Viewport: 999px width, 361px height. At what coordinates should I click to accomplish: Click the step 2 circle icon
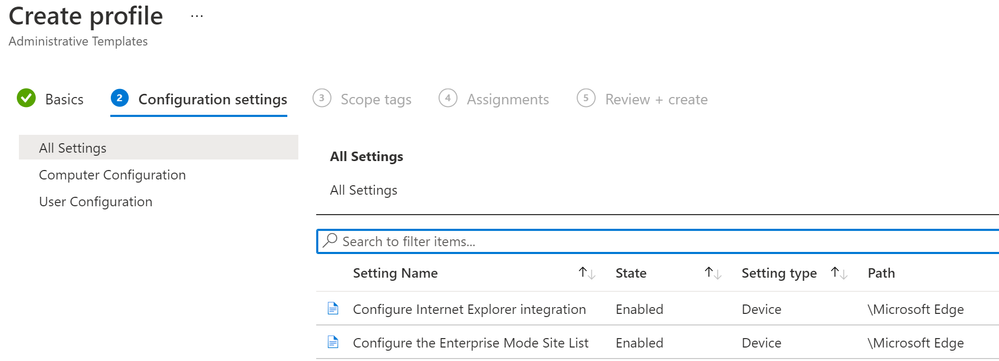[120, 99]
